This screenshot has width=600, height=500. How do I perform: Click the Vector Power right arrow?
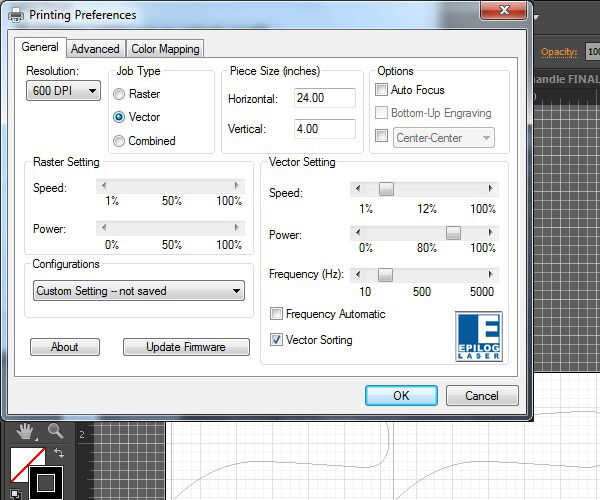(490, 232)
